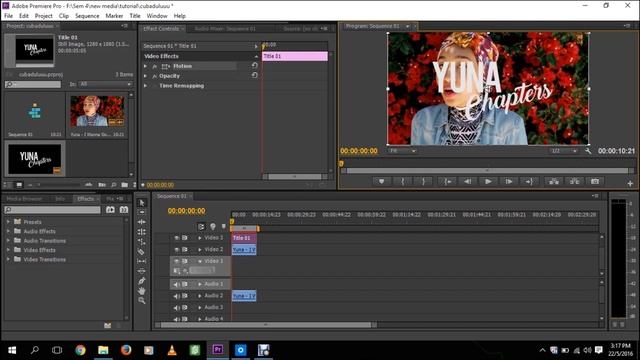Toggle Video 2 track output eye

click(176, 249)
